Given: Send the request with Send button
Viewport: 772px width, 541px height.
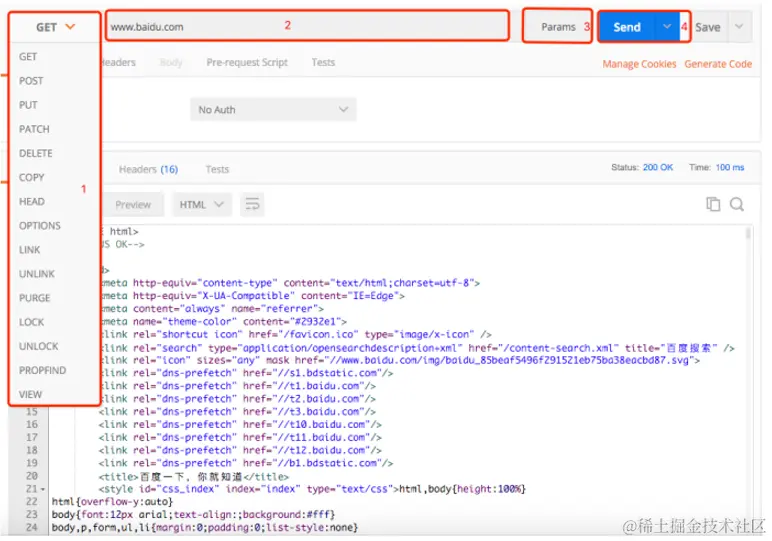Looking at the screenshot, I should [626, 27].
